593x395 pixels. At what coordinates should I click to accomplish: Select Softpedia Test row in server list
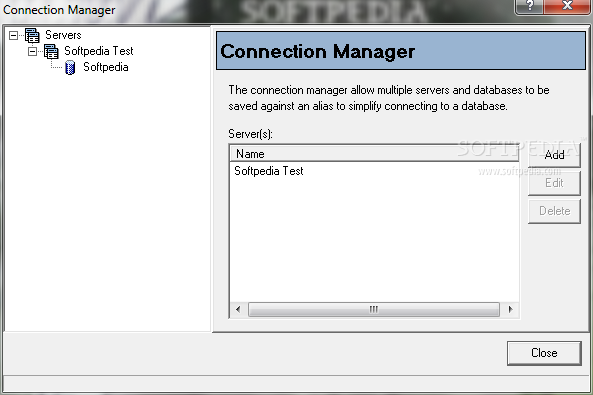pyautogui.click(x=374, y=171)
